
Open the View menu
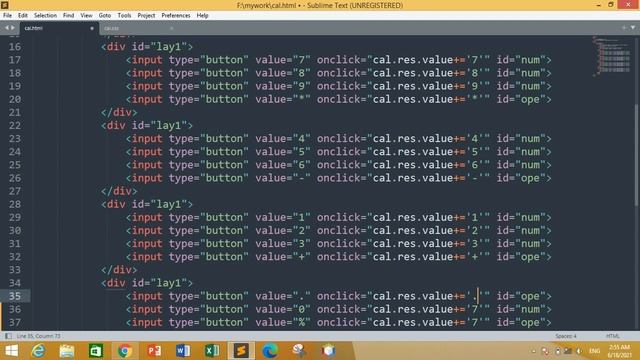(x=87, y=16)
